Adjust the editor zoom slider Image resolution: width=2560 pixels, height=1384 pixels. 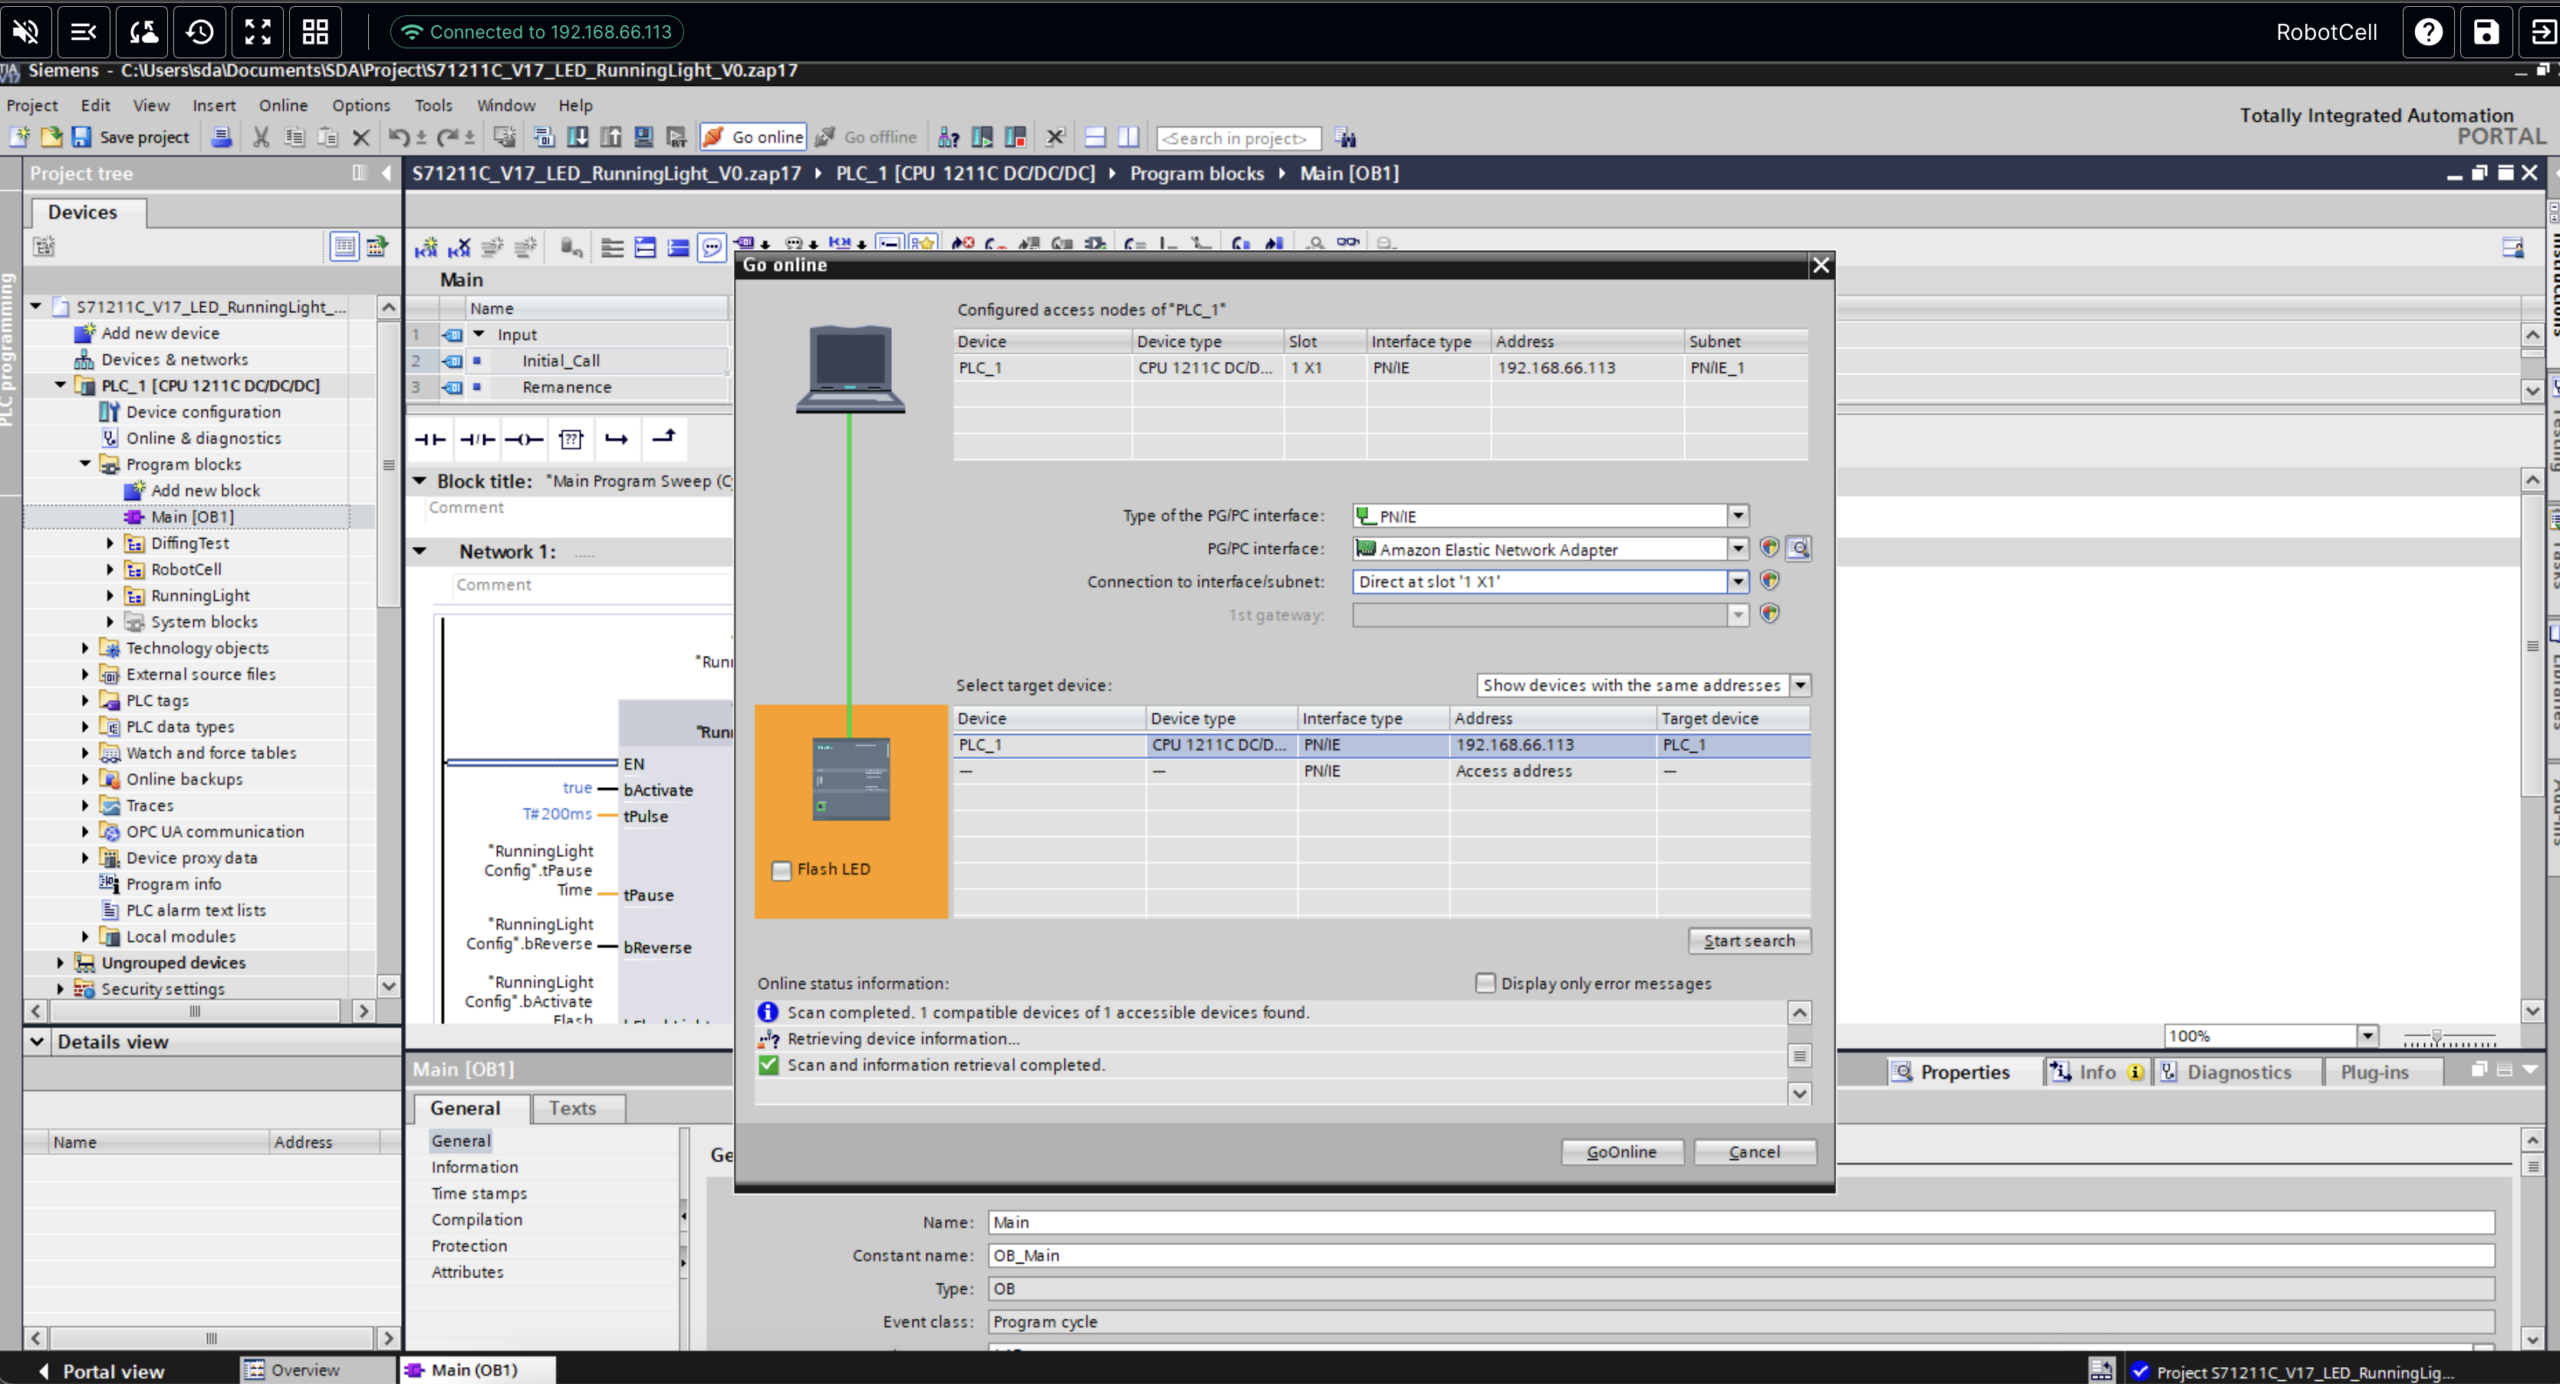click(2437, 1037)
